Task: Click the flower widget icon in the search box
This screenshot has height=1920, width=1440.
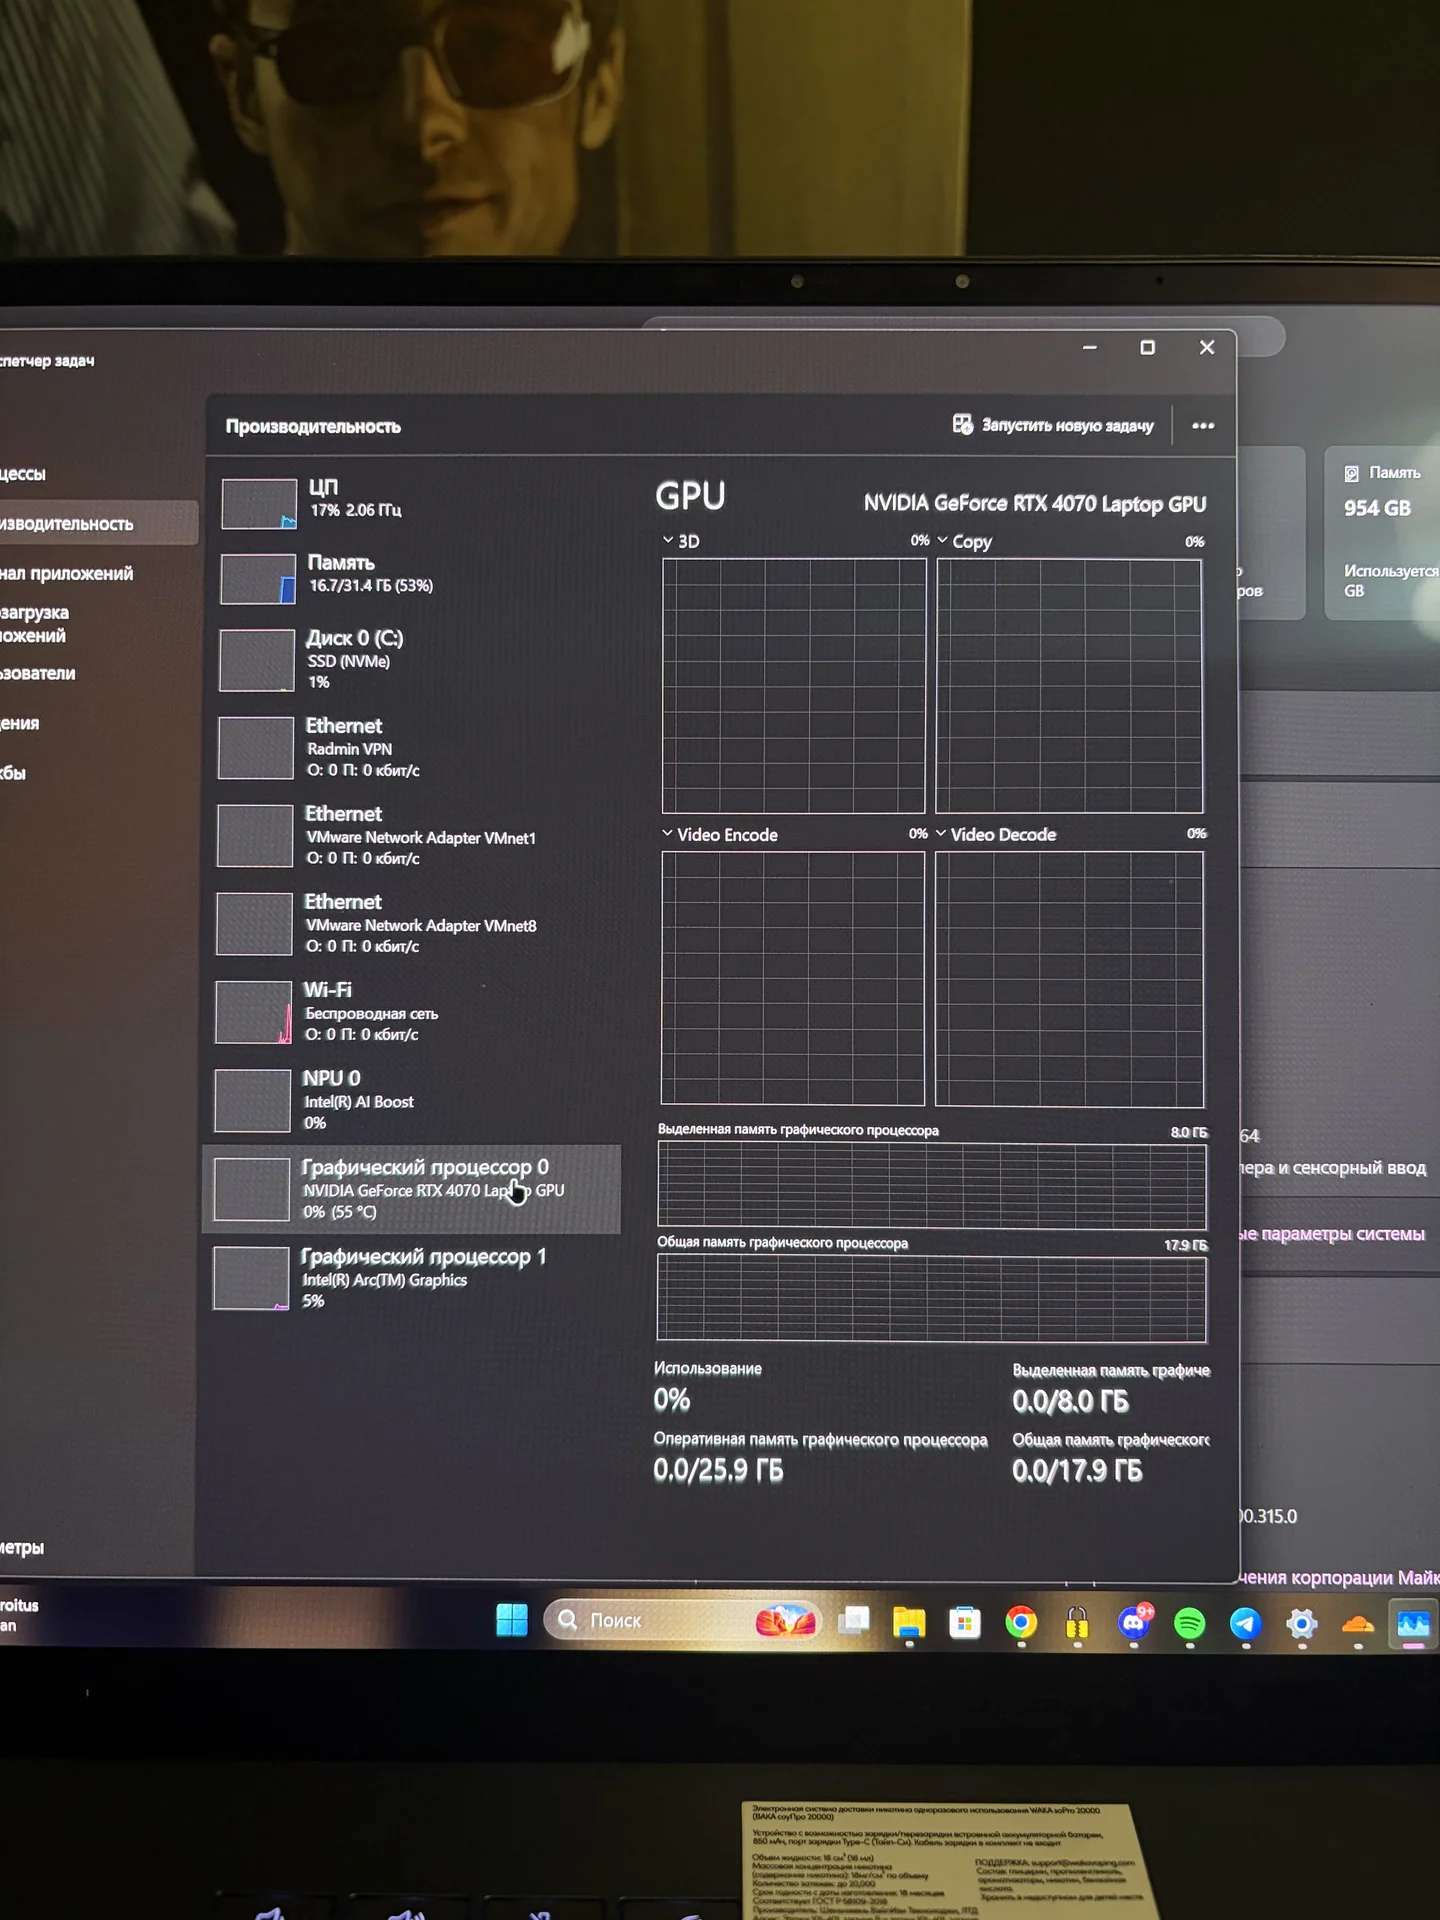Action: pos(786,1621)
